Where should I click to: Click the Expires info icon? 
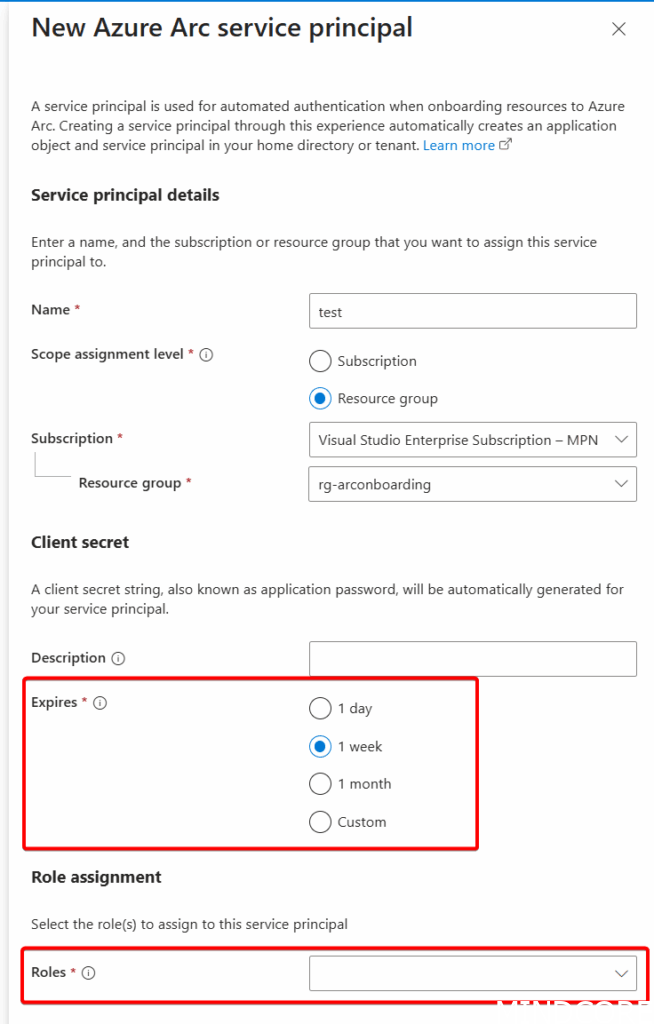tap(100, 703)
